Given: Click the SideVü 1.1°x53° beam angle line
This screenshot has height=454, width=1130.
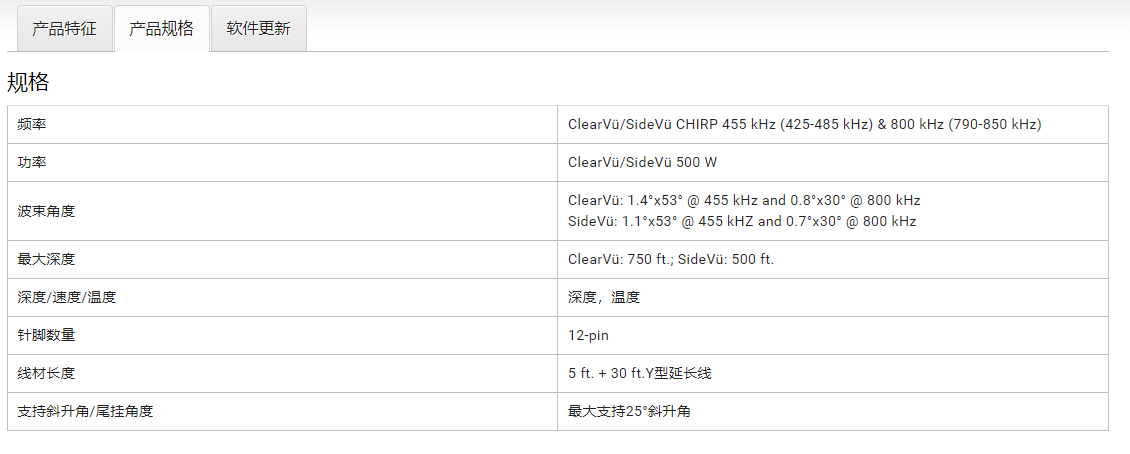Looking at the screenshot, I should click(x=741, y=221).
